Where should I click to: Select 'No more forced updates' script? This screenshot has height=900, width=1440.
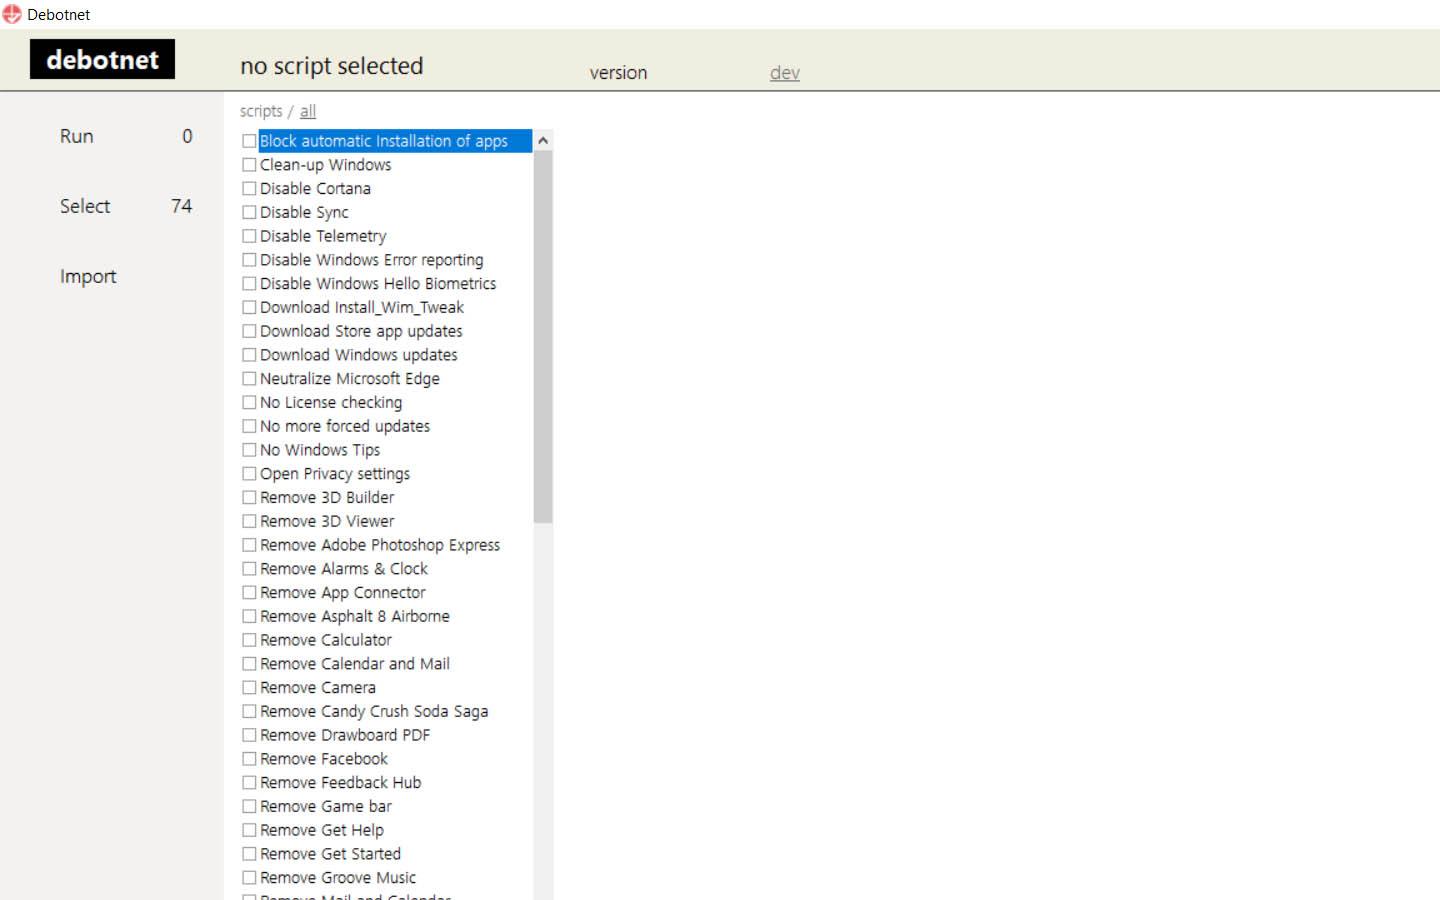point(345,426)
